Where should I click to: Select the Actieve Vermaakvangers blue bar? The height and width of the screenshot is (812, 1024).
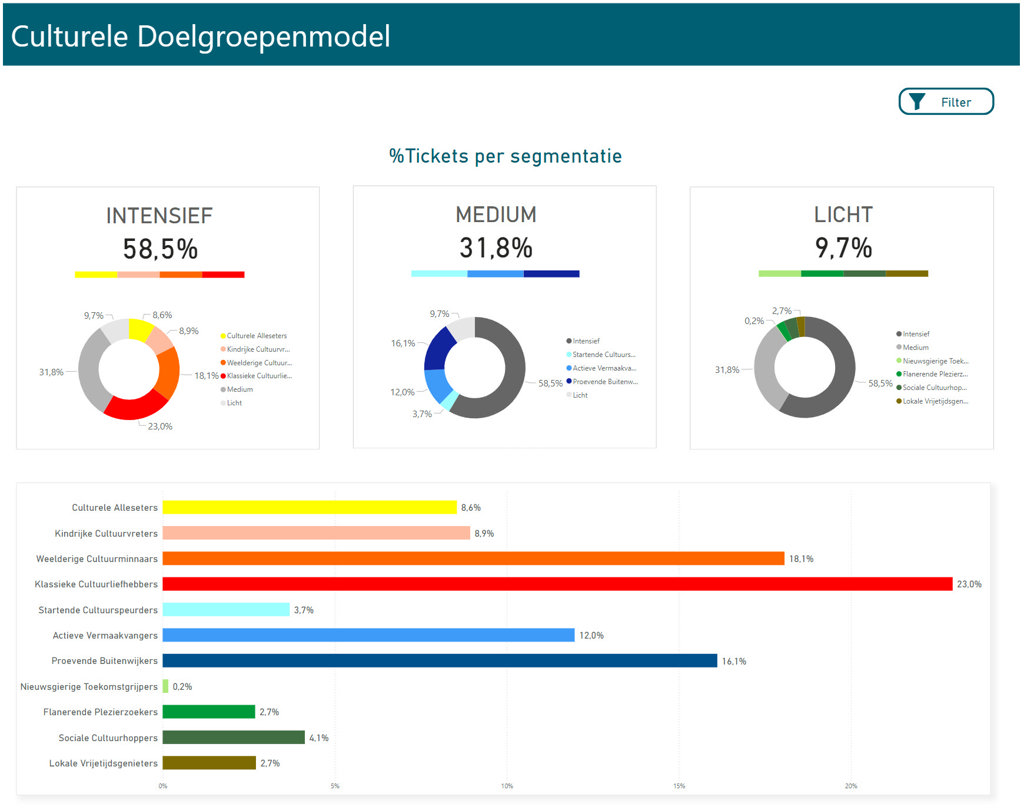pos(368,635)
